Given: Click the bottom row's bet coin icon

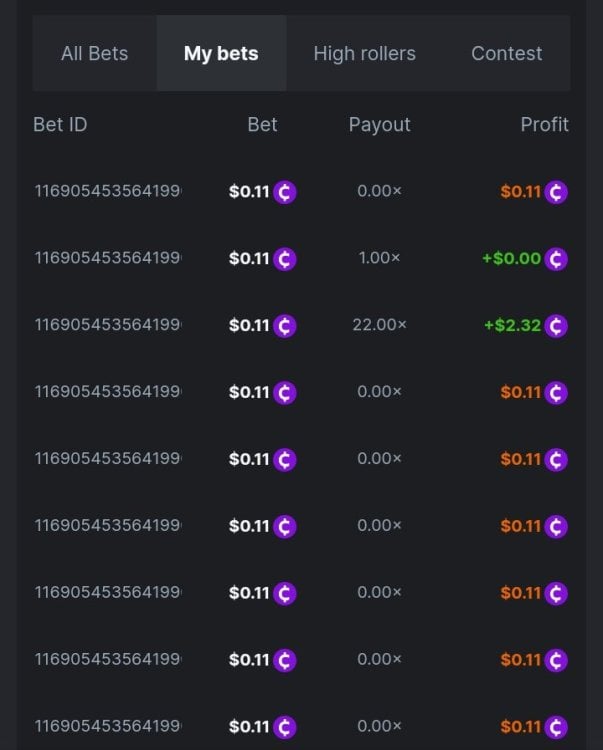Looking at the screenshot, I should point(285,727).
